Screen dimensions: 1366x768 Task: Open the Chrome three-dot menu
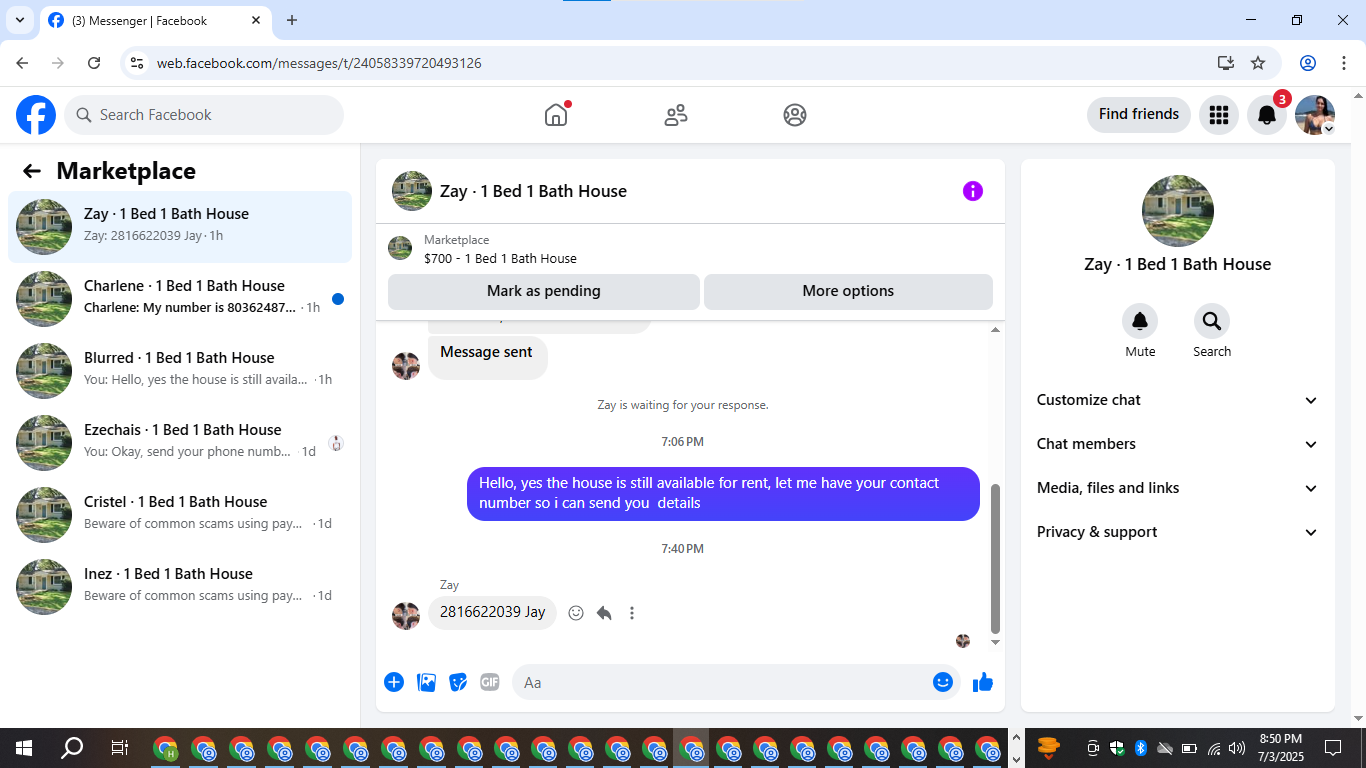[1342, 63]
